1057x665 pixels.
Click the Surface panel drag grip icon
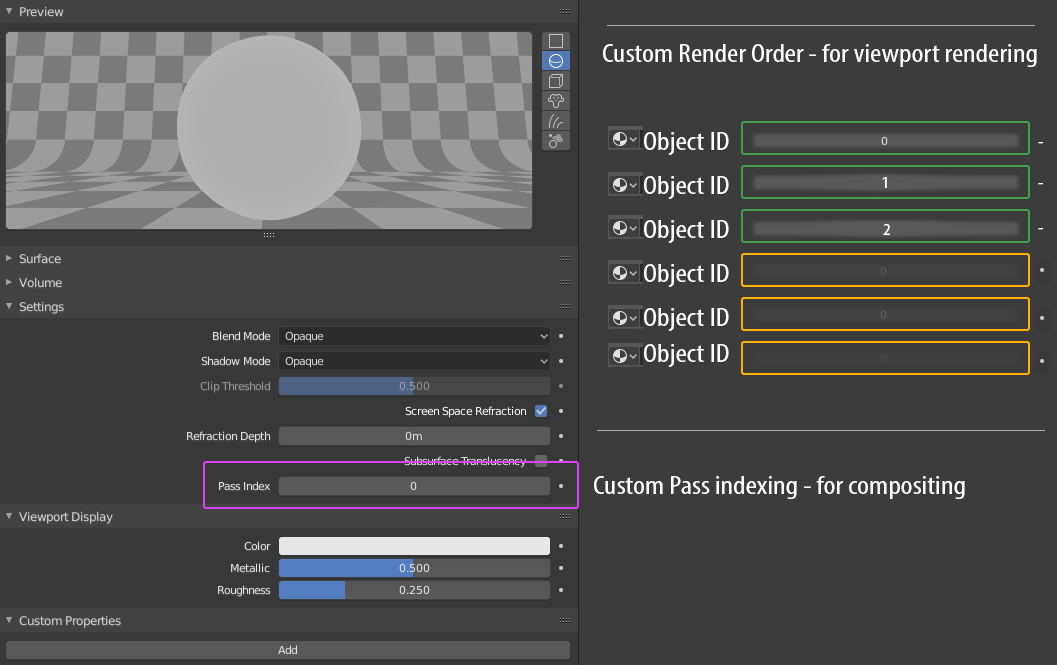tap(565, 258)
